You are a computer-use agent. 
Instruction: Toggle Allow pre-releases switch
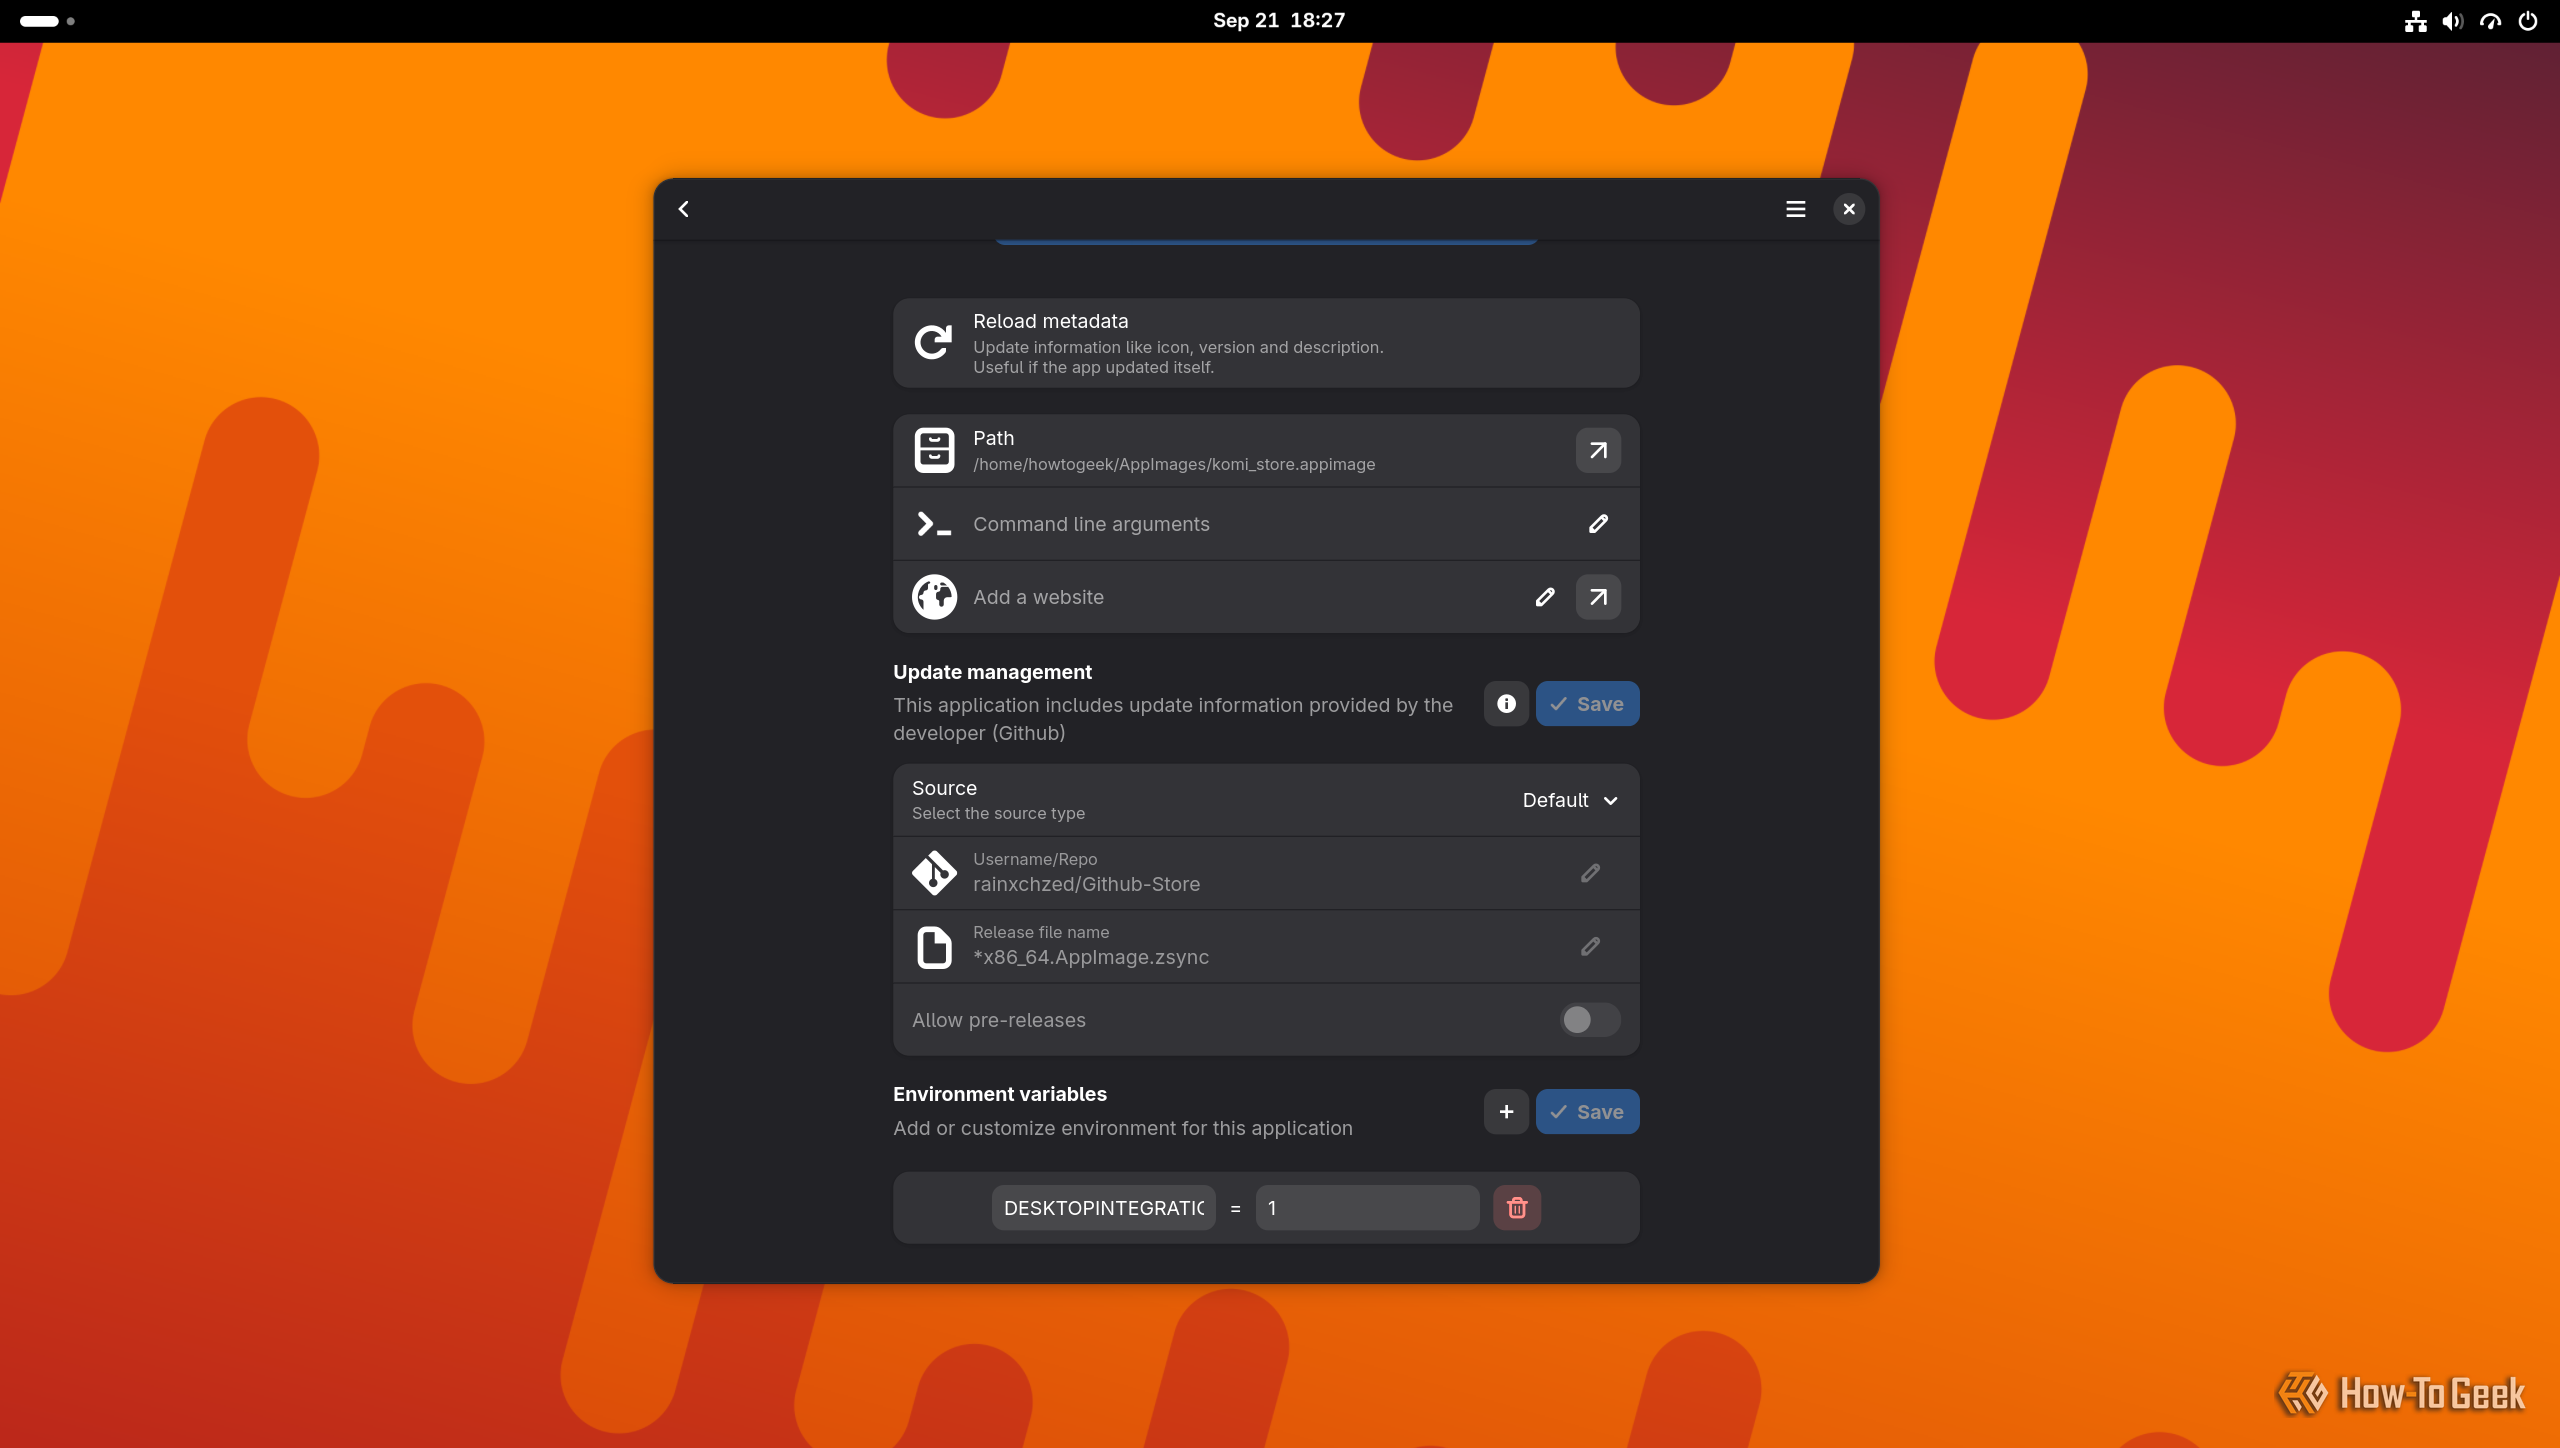[1590, 1020]
